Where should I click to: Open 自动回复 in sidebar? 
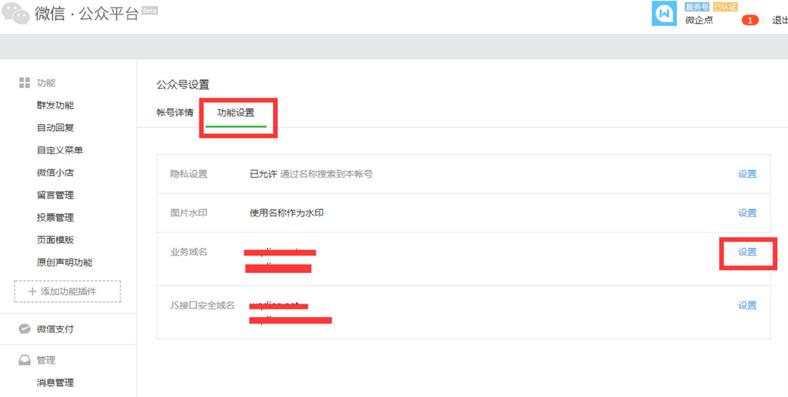click(x=55, y=128)
